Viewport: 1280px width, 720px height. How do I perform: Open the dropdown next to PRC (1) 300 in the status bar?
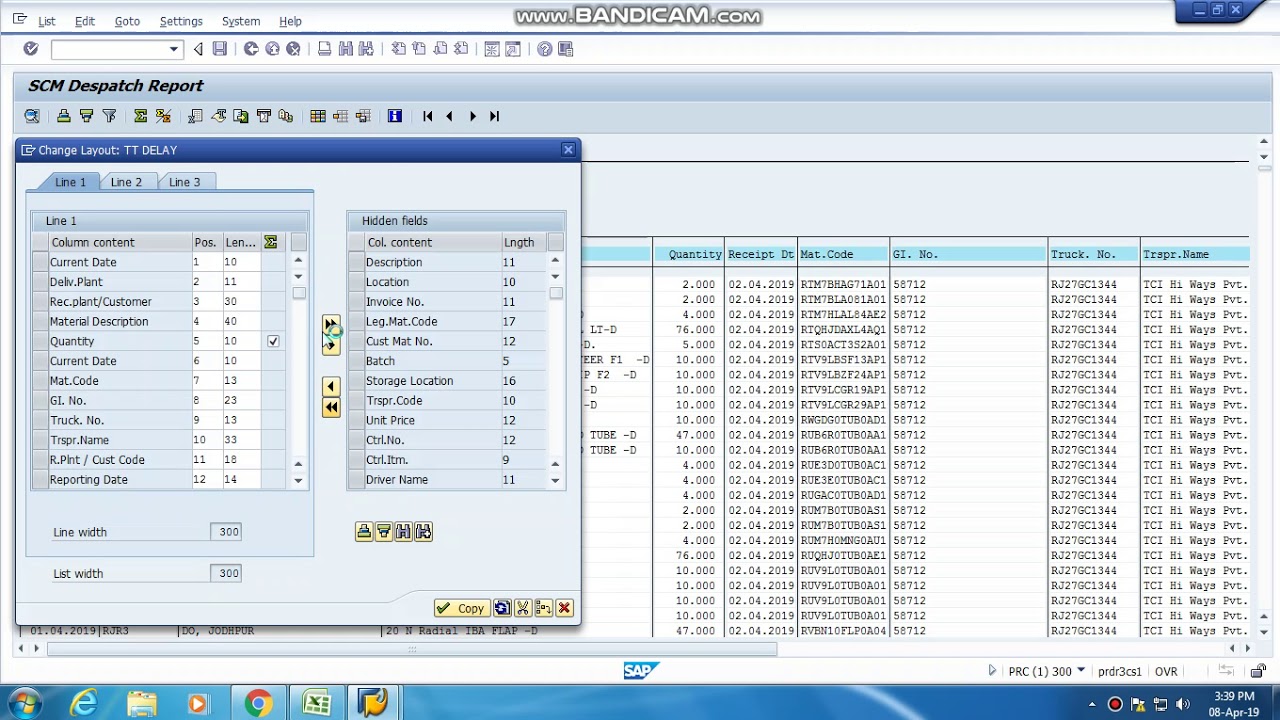tap(1081, 671)
